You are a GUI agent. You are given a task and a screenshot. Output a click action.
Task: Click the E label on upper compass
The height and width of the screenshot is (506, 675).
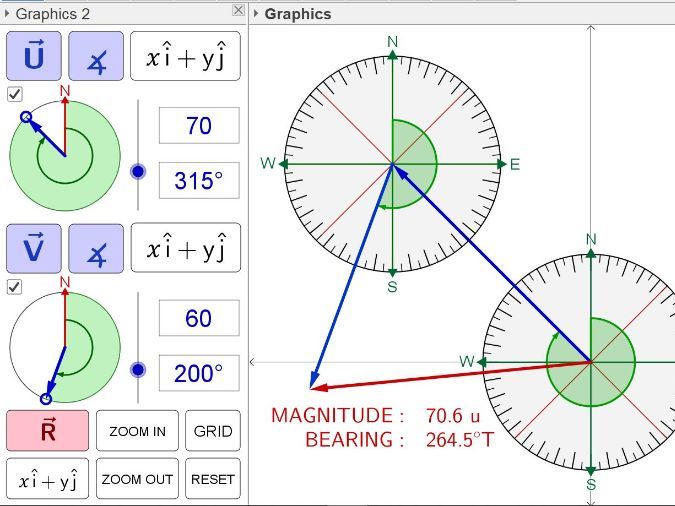coord(515,165)
